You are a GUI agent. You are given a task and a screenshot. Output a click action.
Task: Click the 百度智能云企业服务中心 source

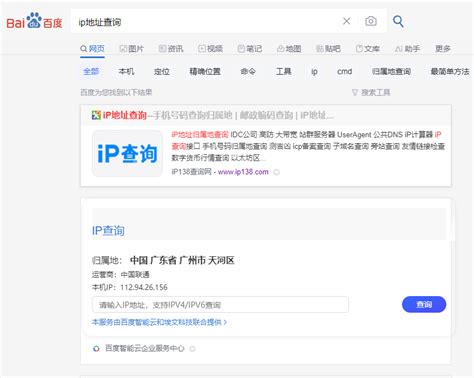pos(145,348)
